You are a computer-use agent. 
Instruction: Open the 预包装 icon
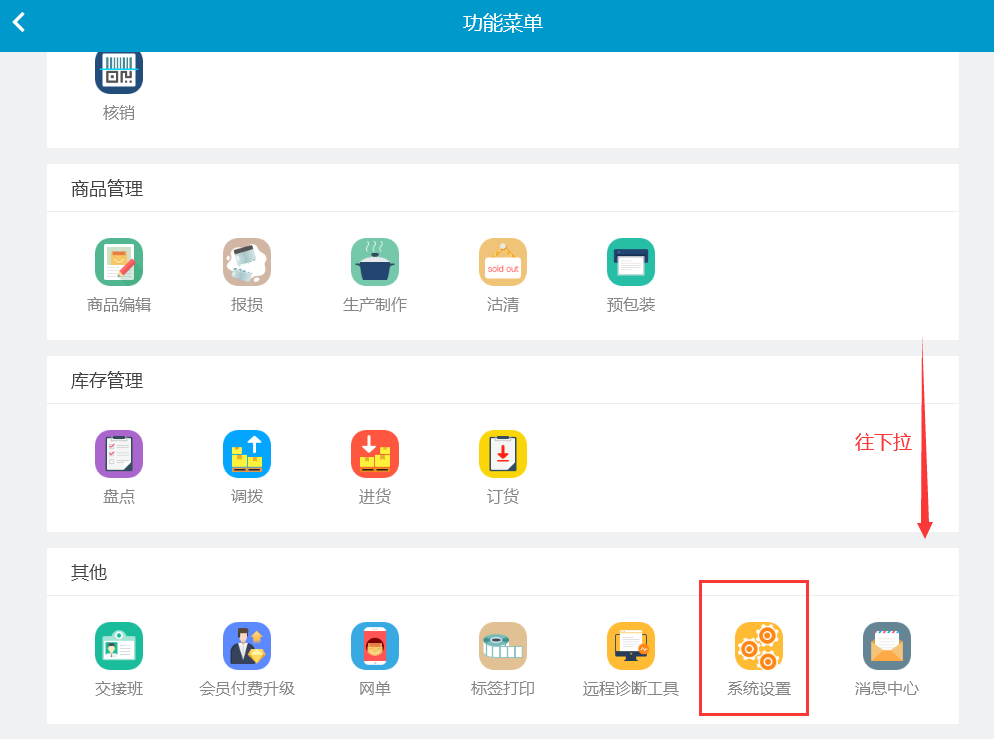[631, 262]
